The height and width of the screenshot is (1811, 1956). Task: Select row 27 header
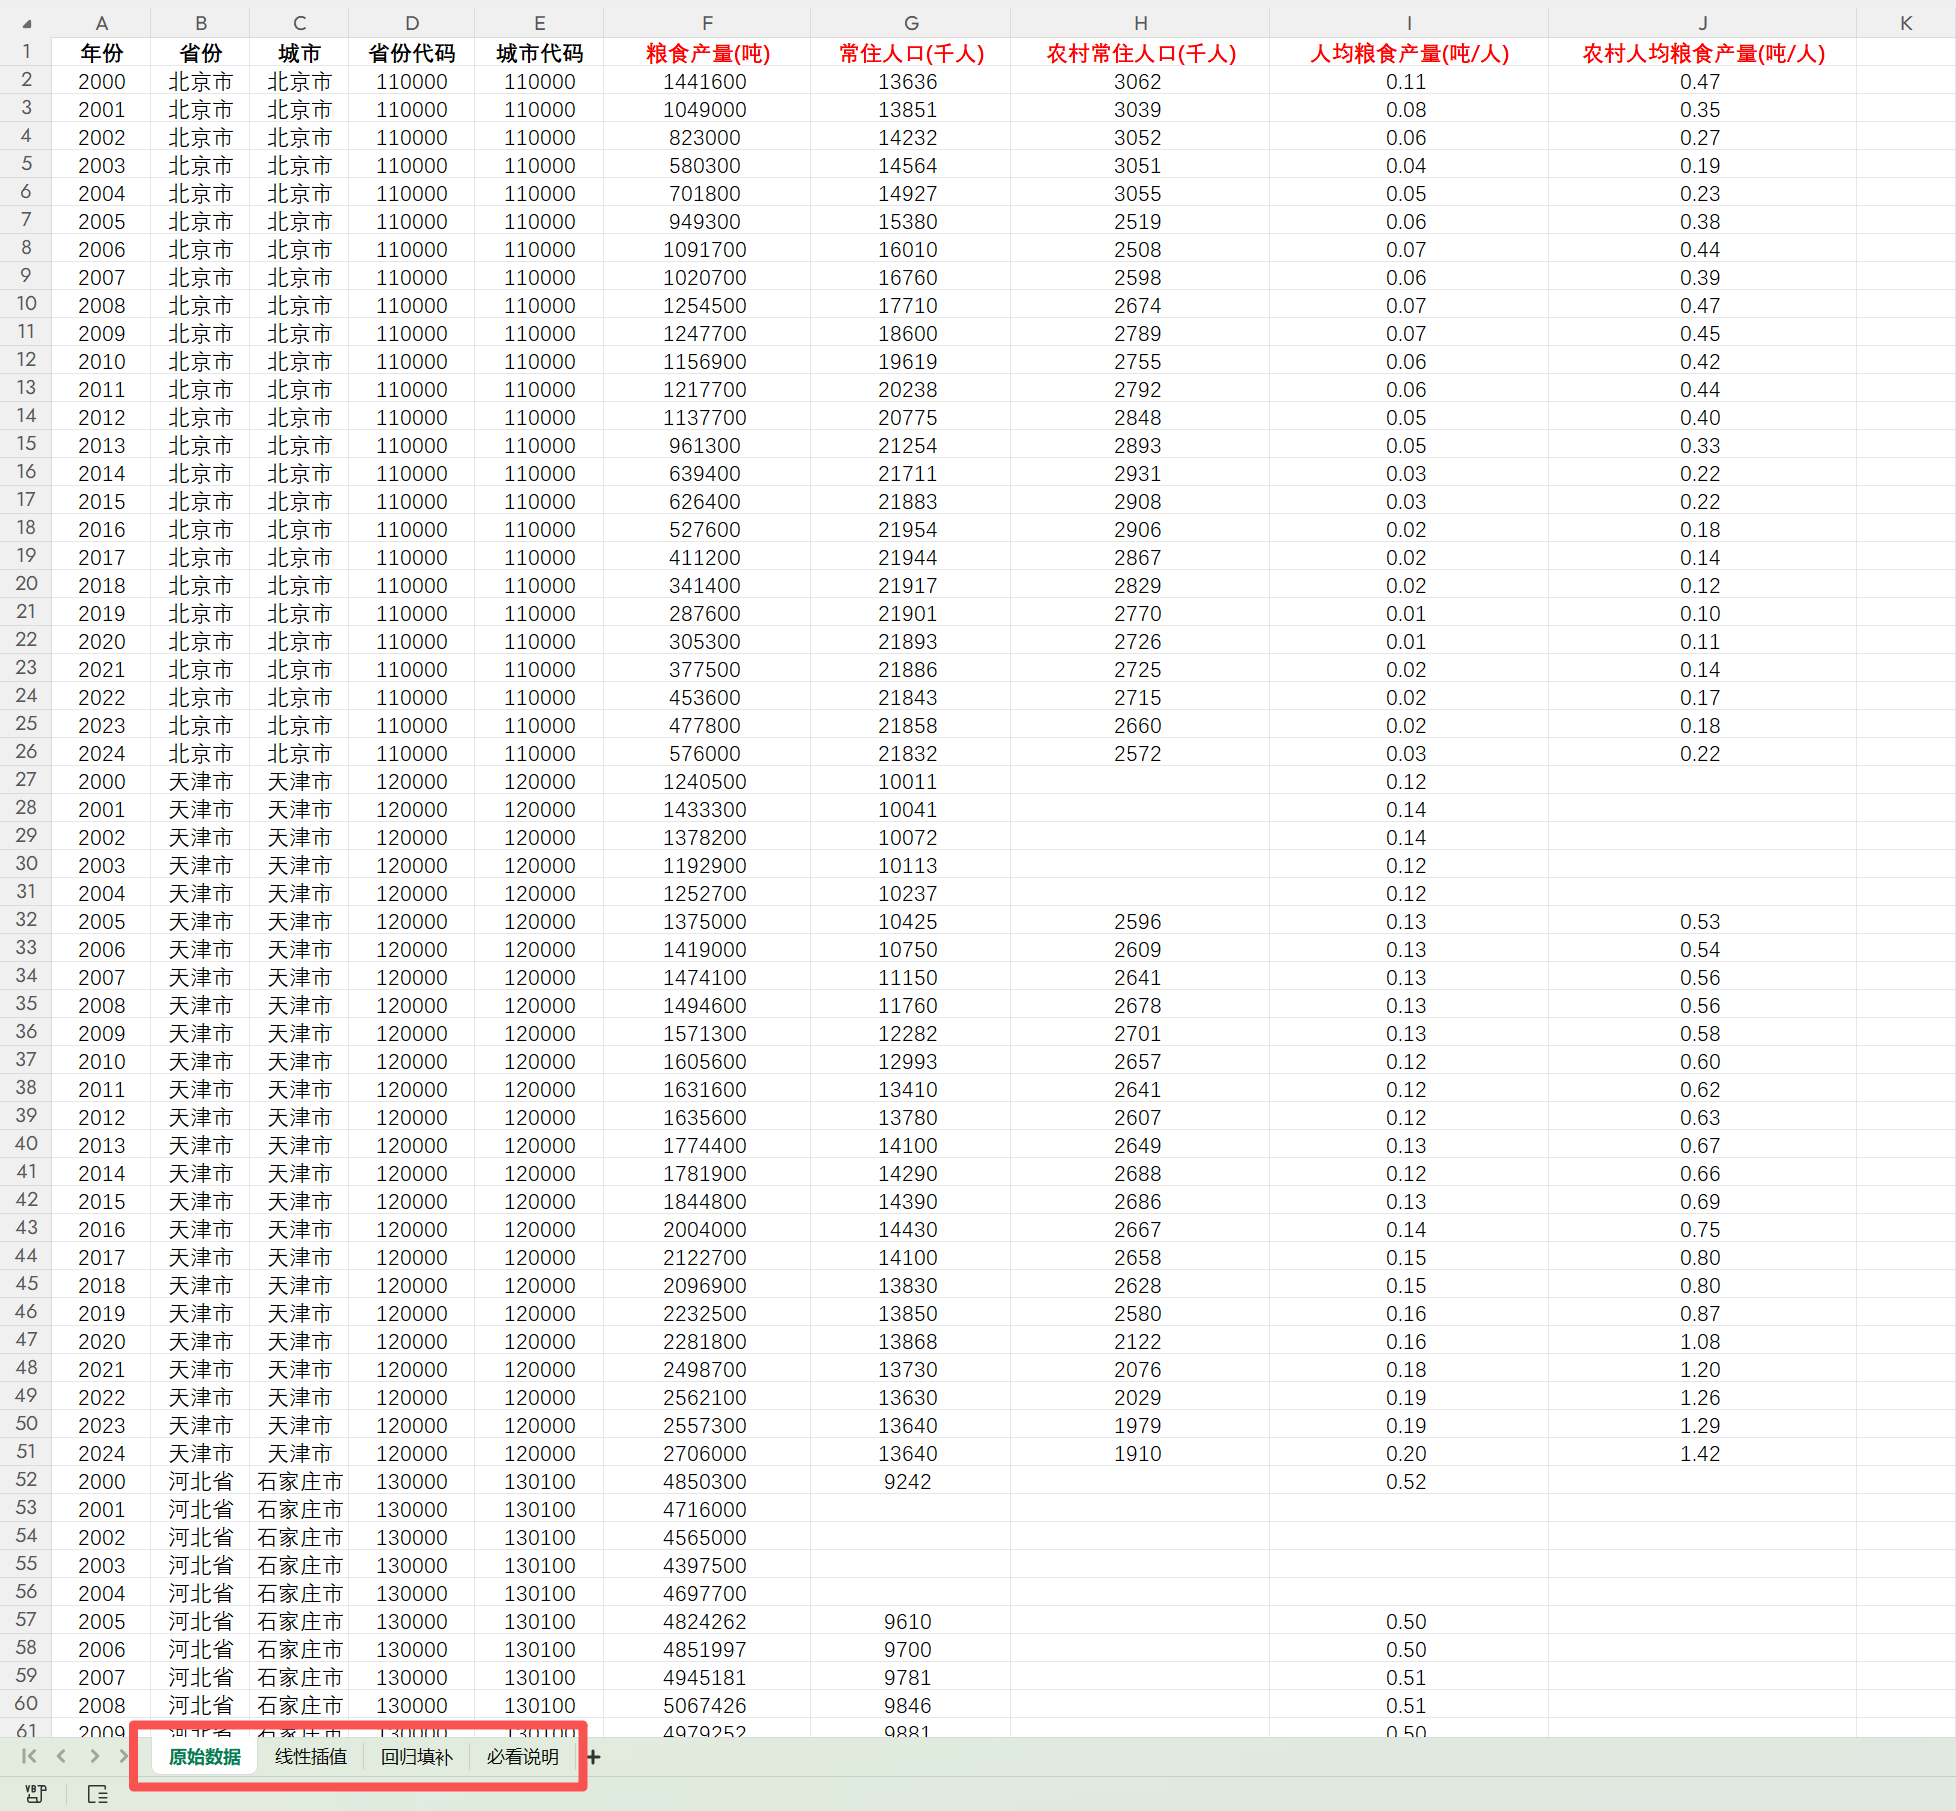[26, 780]
